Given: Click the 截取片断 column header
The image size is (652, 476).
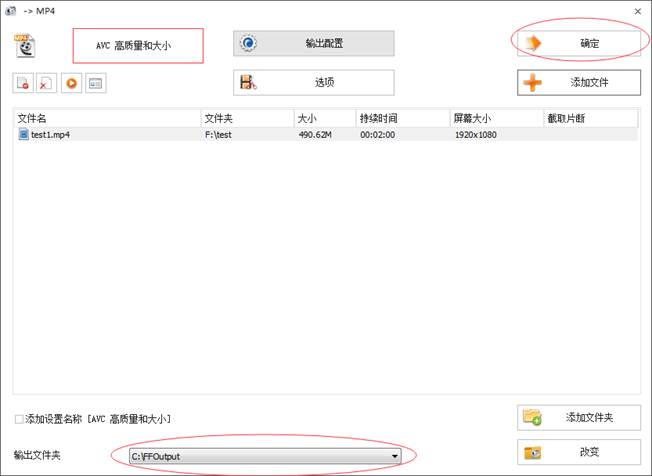Looking at the screenshot, I should pos(590,118).
